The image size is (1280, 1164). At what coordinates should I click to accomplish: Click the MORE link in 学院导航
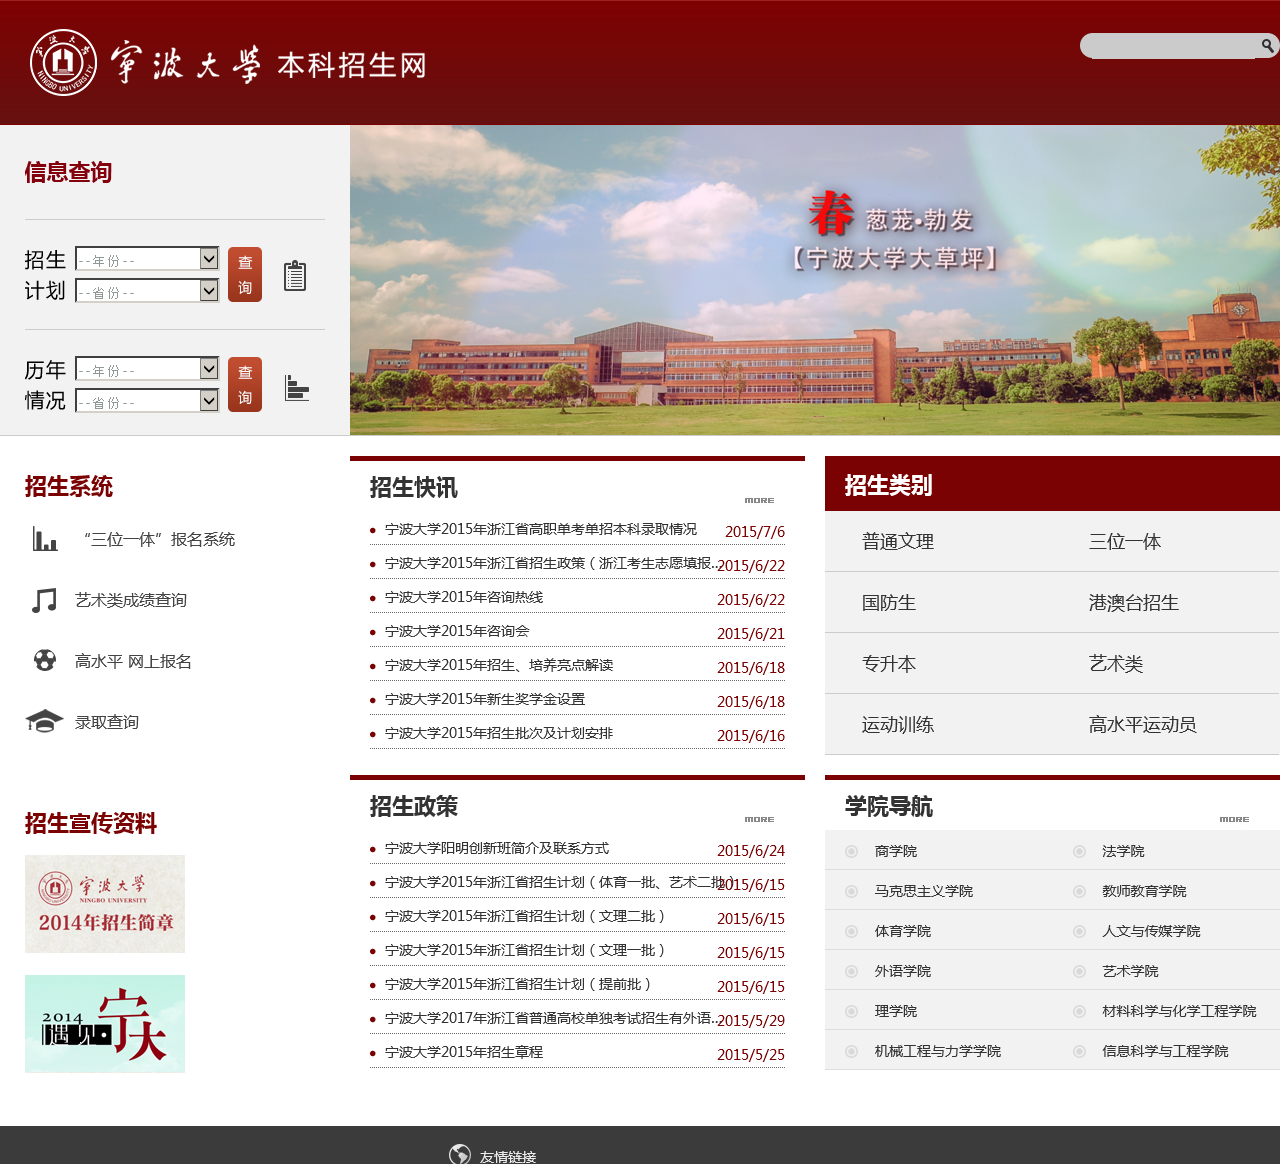[x=1234, y=819]
